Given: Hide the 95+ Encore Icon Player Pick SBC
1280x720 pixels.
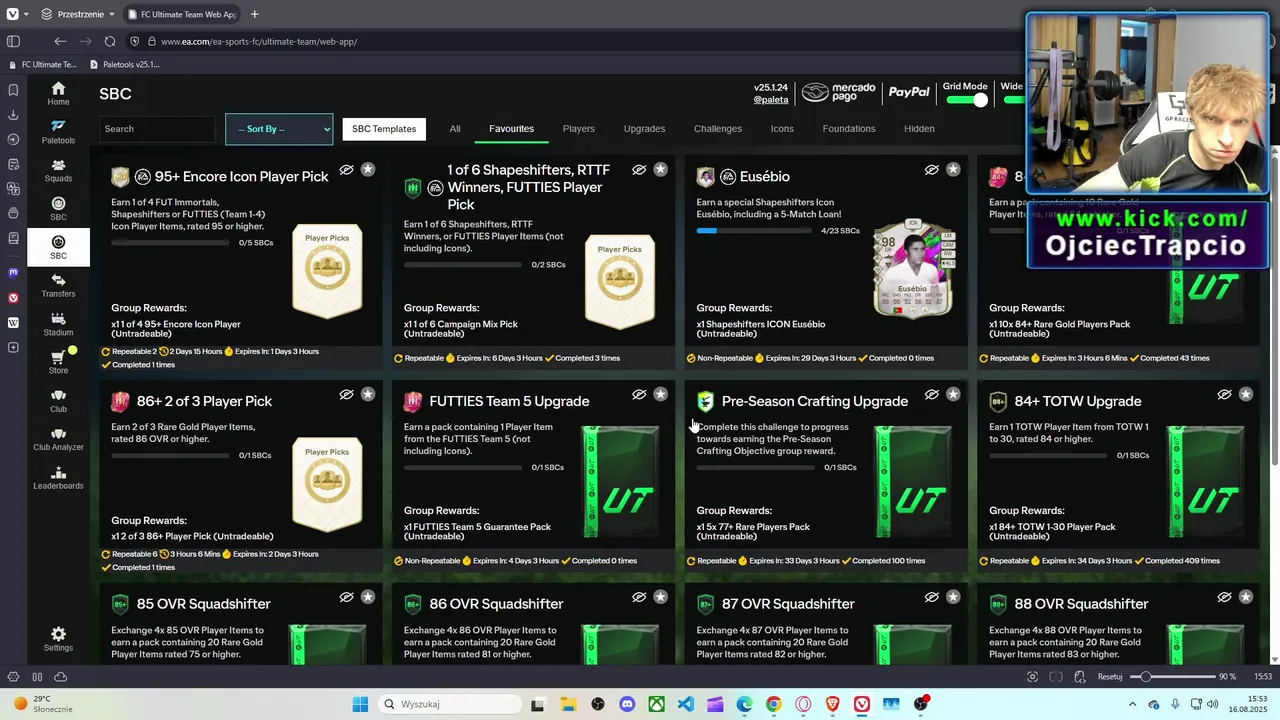Looking at the screenshot, I should coord(346,170).
